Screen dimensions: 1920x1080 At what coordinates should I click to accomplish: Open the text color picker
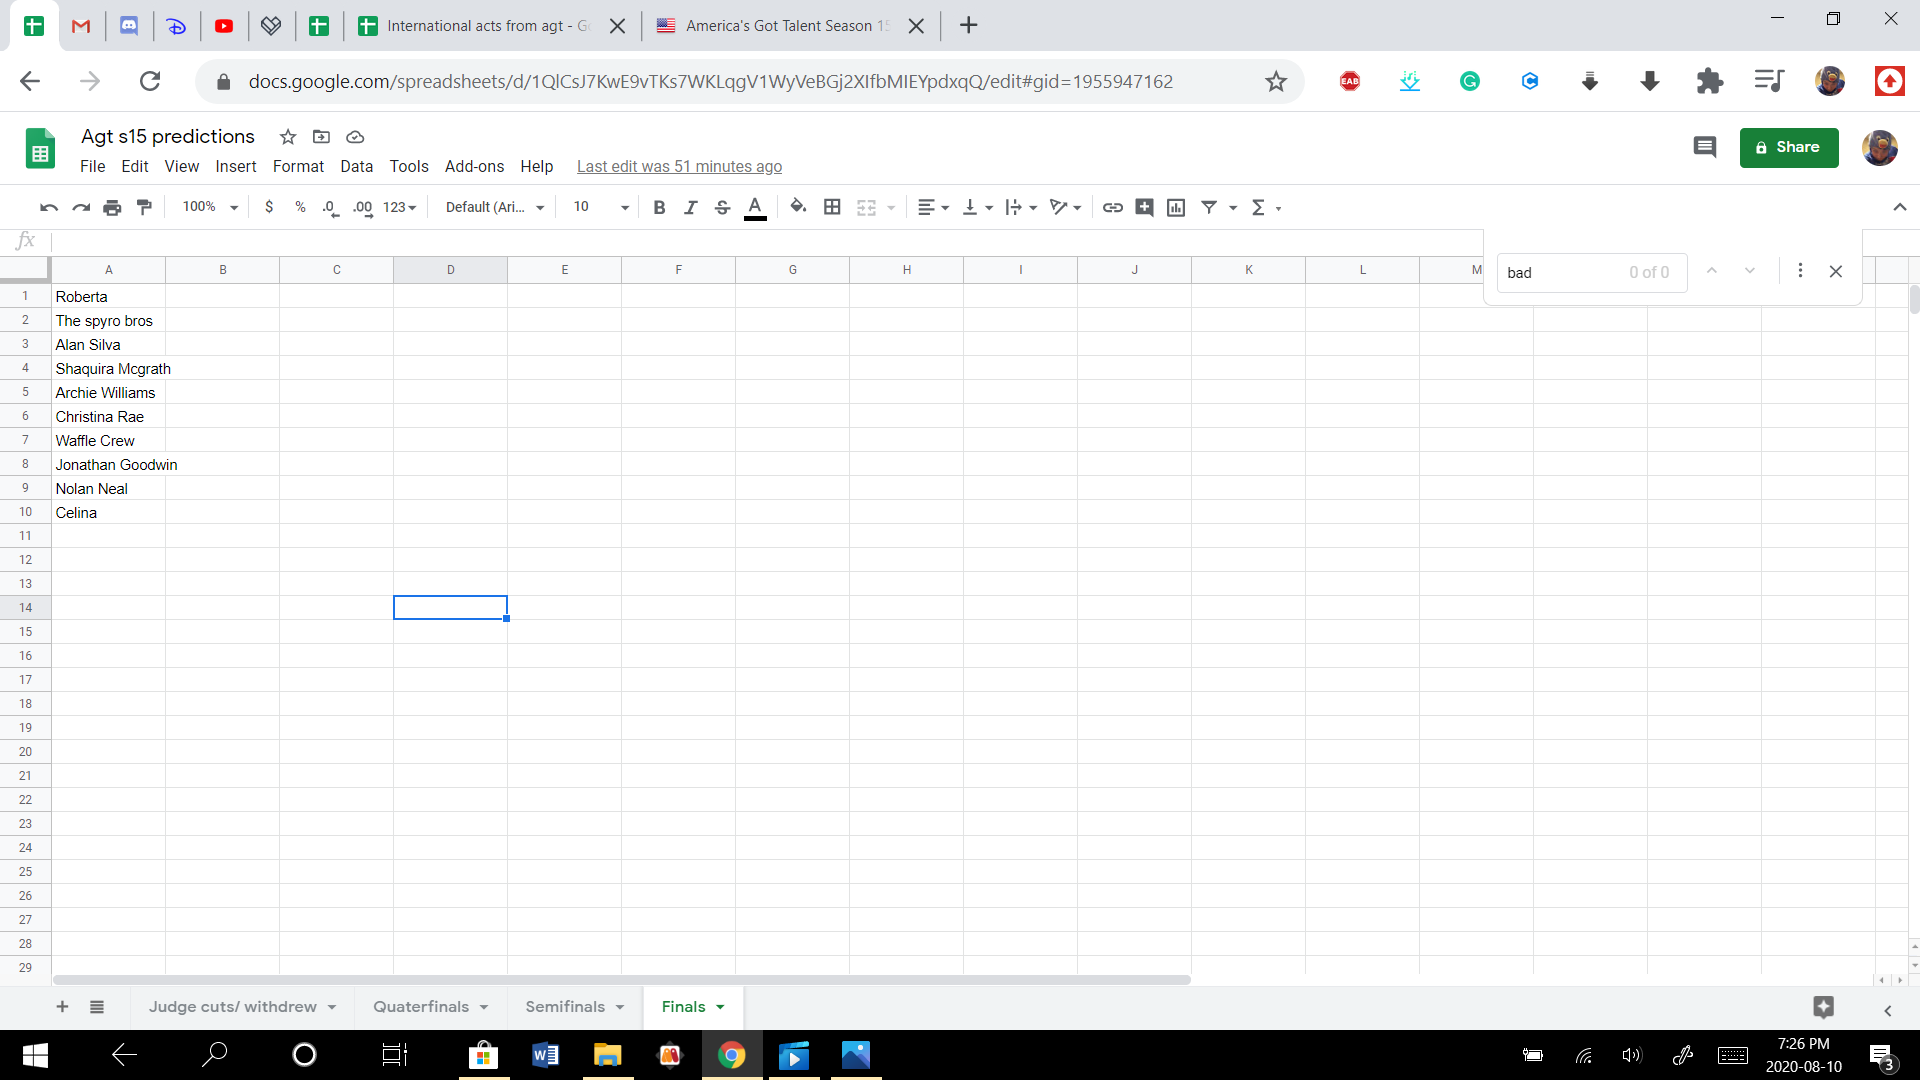(755, 207)
